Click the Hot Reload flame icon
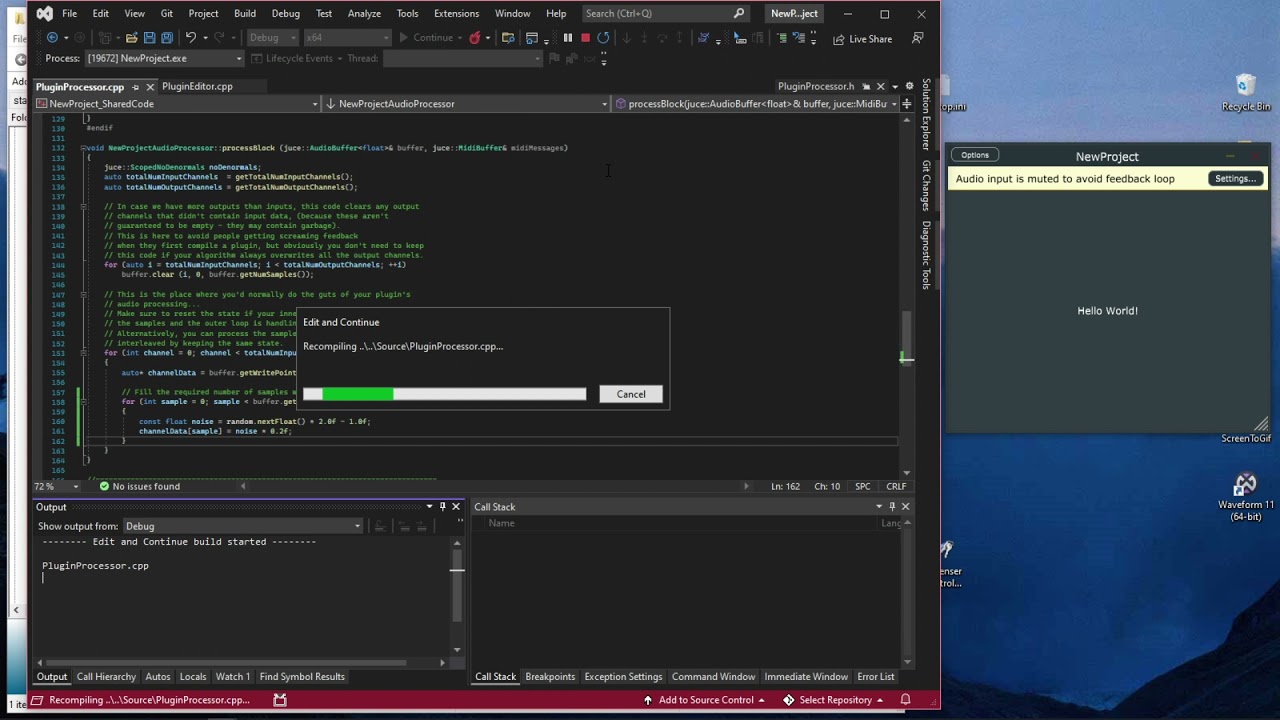 pyautogui.click(x=475, y=38)
